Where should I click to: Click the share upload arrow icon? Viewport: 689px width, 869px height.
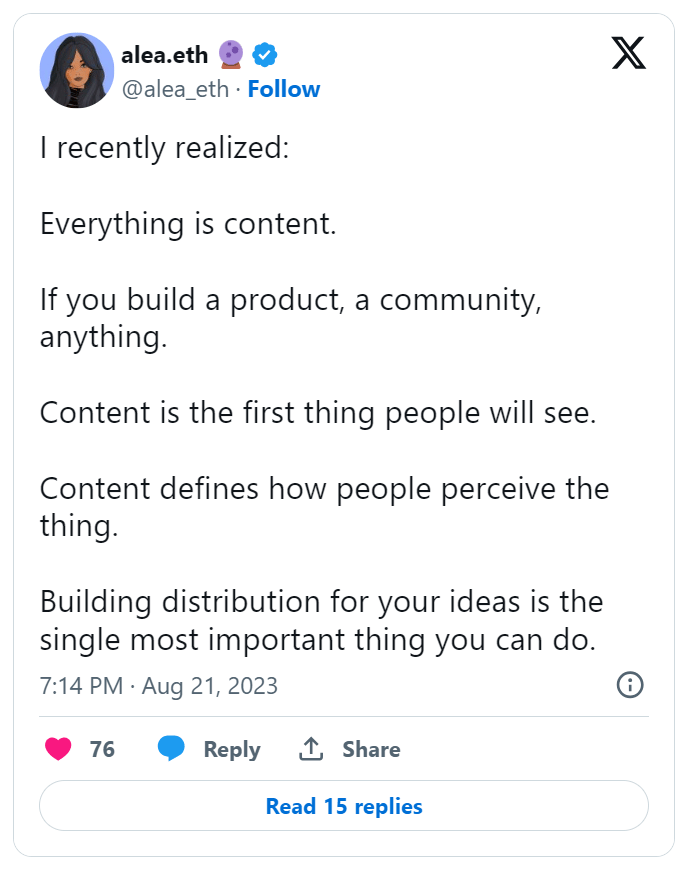click(x=311, y=749)
